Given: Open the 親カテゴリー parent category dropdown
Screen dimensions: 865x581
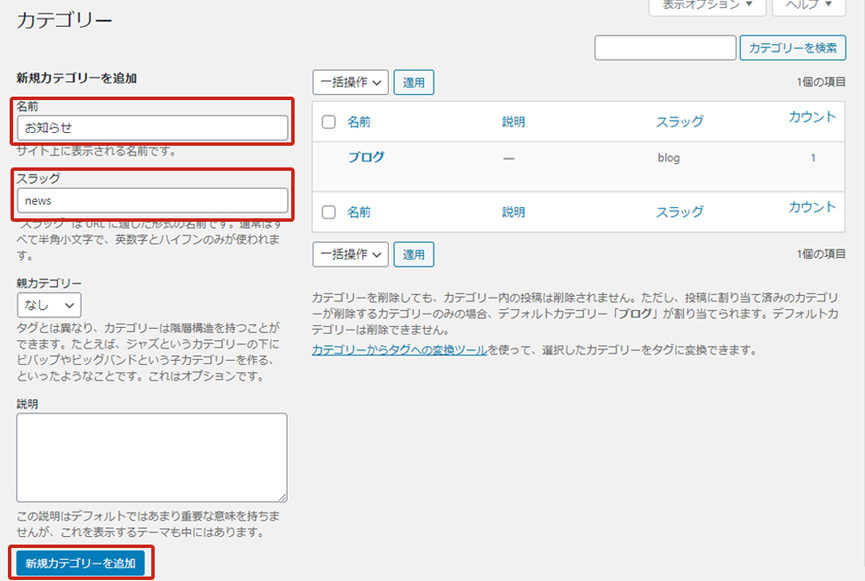Looking at the screenshot, I should coord(49,304).
